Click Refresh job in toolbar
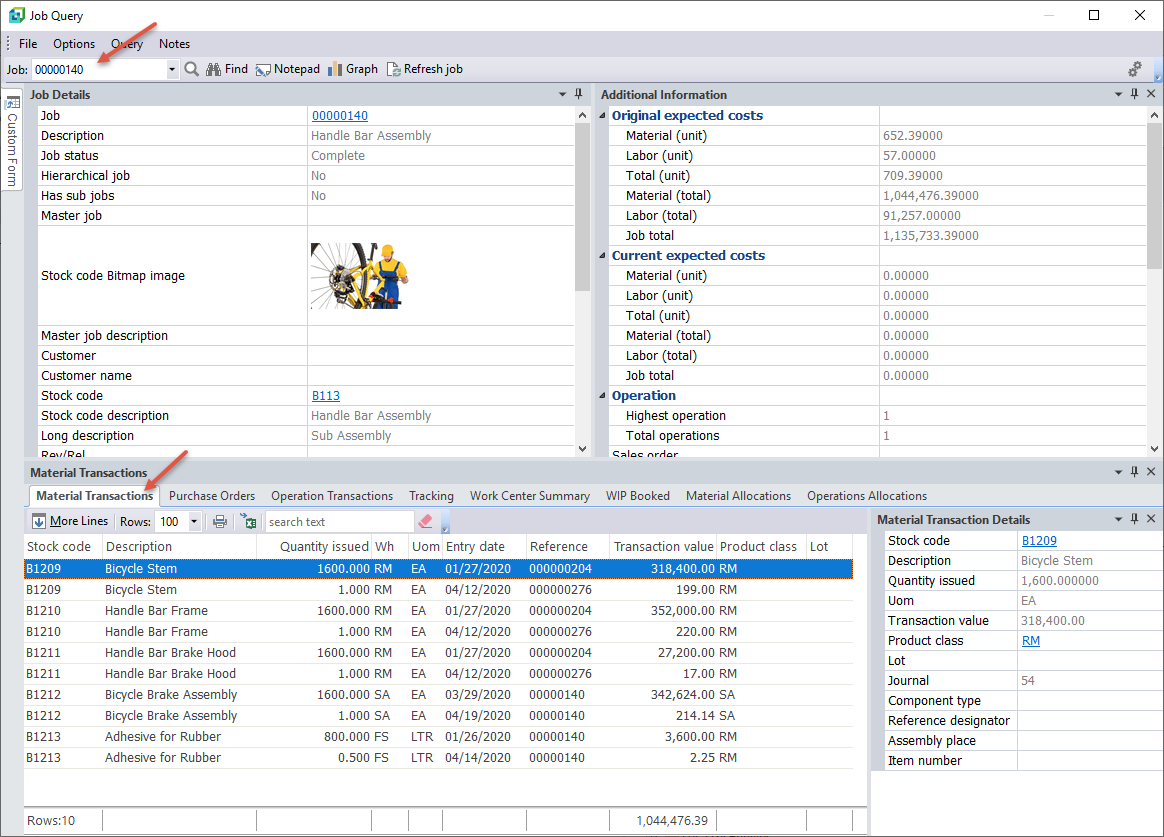Screen dimensions: 1164x837 pyautogui.click(x=425, y=69)
